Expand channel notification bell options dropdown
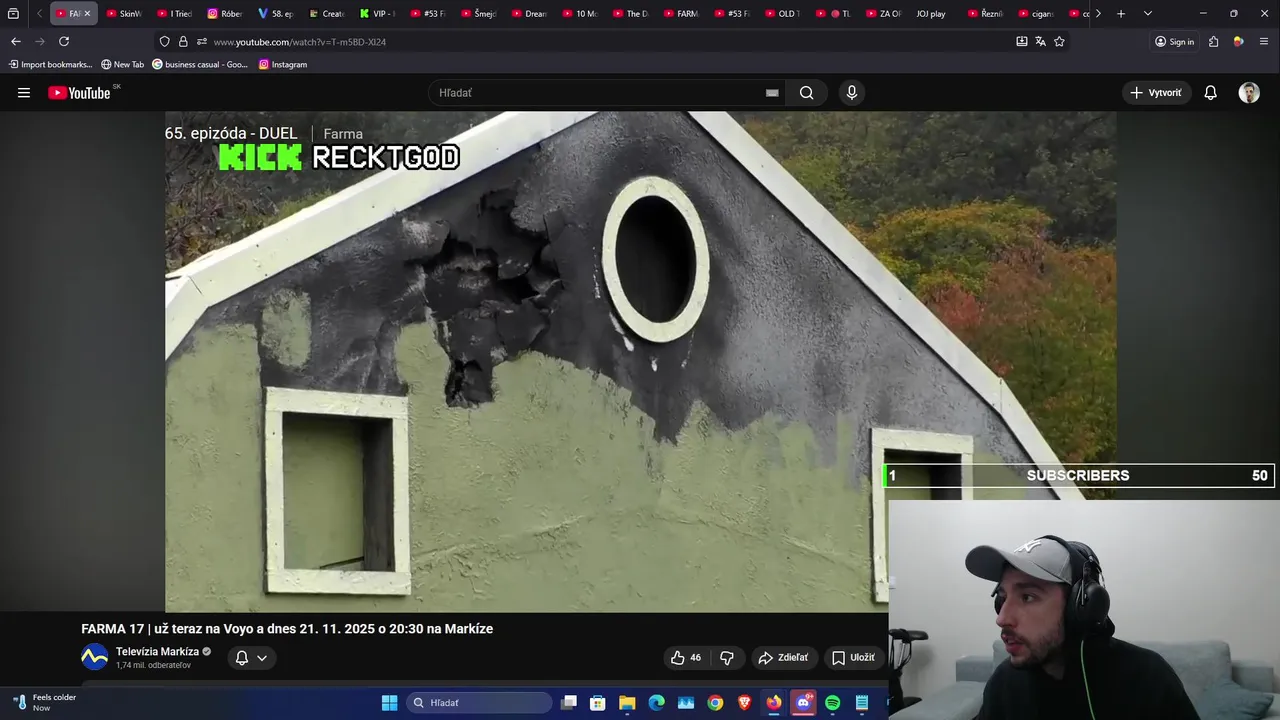 [262, 657]
